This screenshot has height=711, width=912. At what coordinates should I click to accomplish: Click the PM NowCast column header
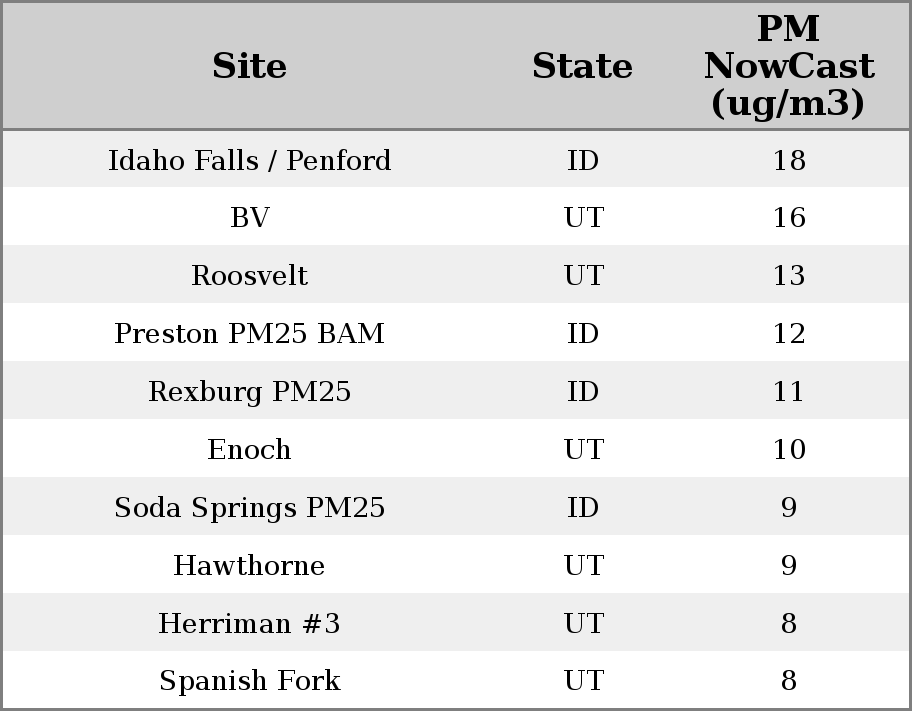click(788, 66)
